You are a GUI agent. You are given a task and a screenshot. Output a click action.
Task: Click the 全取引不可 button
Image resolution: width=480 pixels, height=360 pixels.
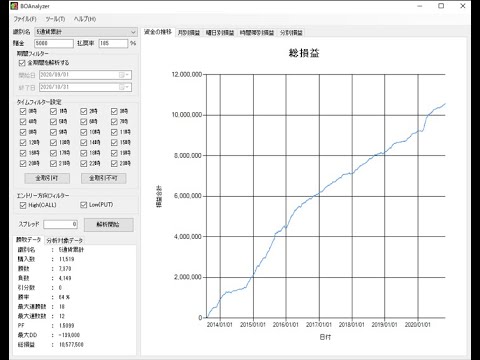pos(103,178)
